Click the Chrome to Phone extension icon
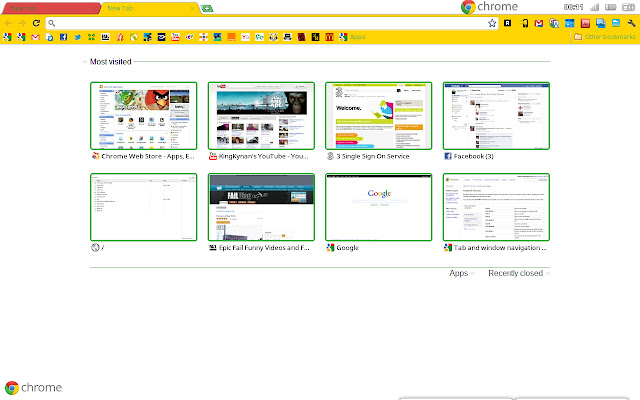The width and height of the screenshot is (640, 400). pos(524,23)
